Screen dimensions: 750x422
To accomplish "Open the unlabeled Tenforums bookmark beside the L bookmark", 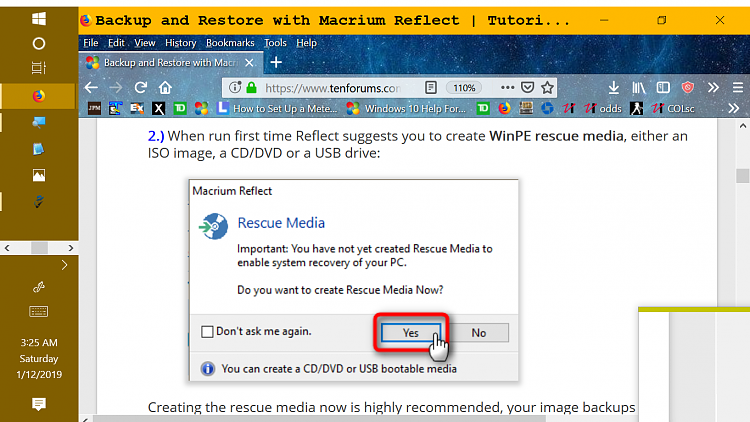I will tap(201, 109).
